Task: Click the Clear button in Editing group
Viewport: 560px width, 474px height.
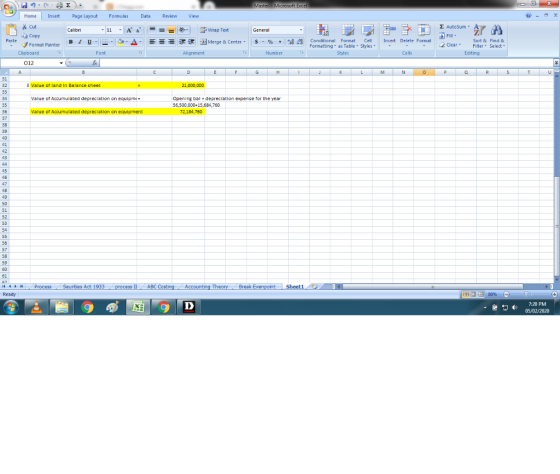Action: (x=450, y=45)
